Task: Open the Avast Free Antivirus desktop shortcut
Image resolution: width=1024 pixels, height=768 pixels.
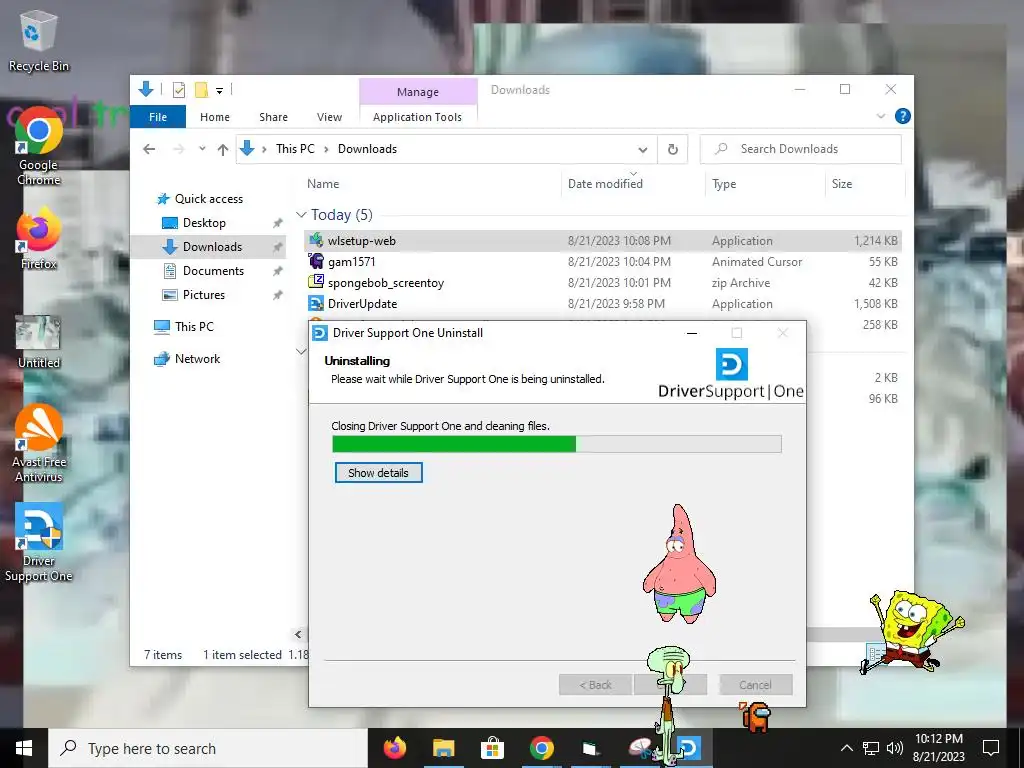Action: [x=38, y=443]
